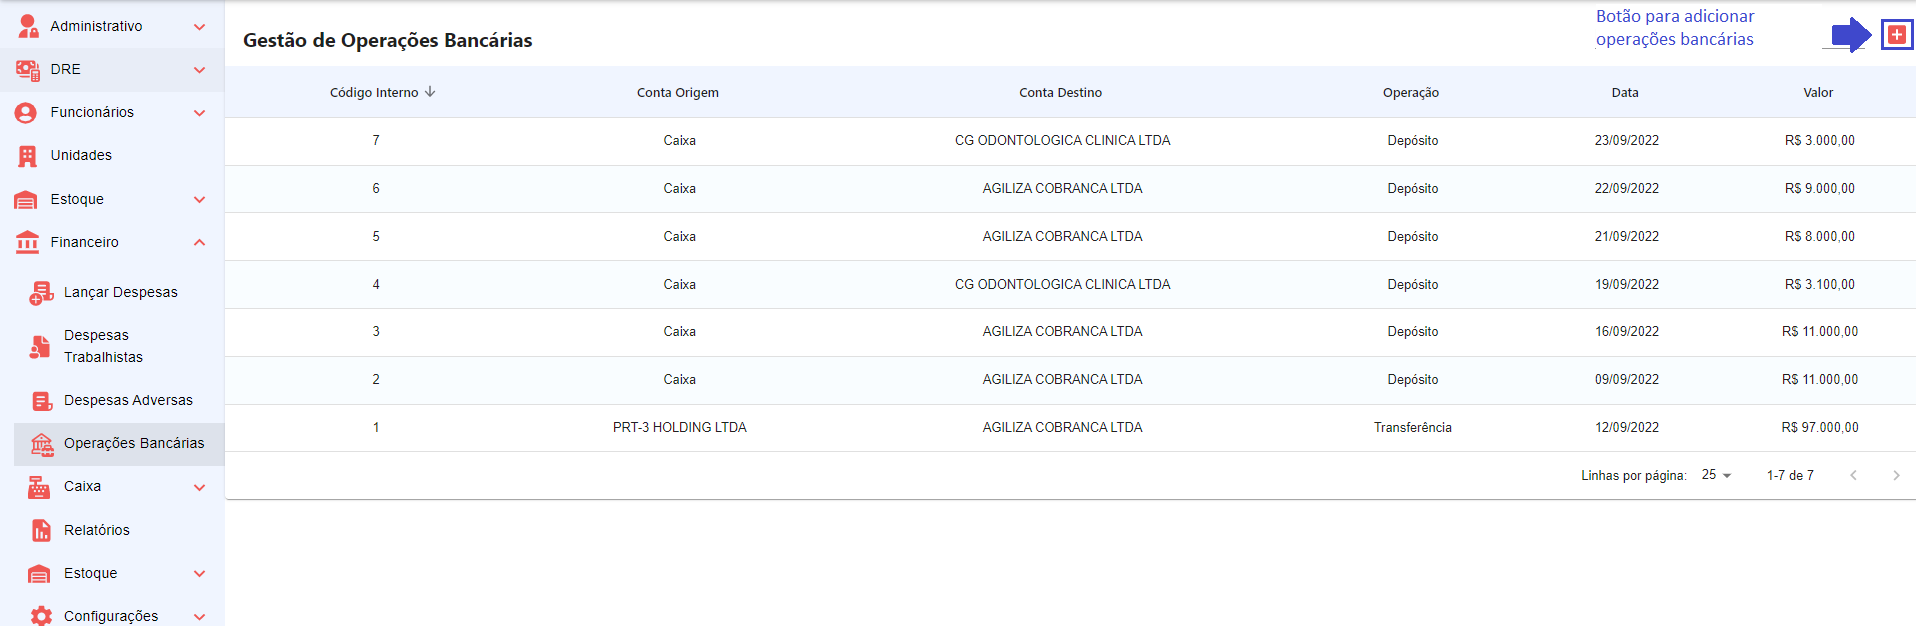Click the Lançar Despesas sidebar icon
Viewport: 1916px width, 626px height.
tap(41, 292)
